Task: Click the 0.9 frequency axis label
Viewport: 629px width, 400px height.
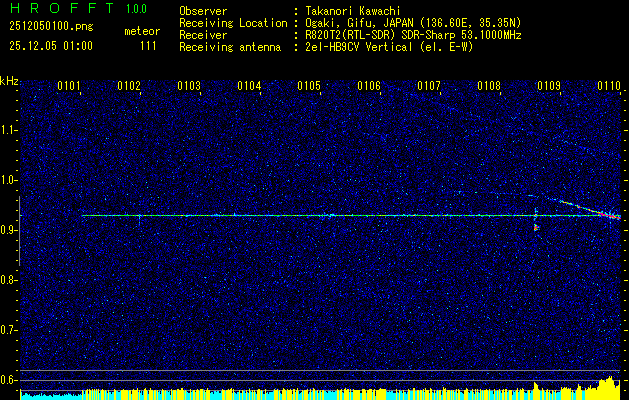Action: tap(9, 230)
